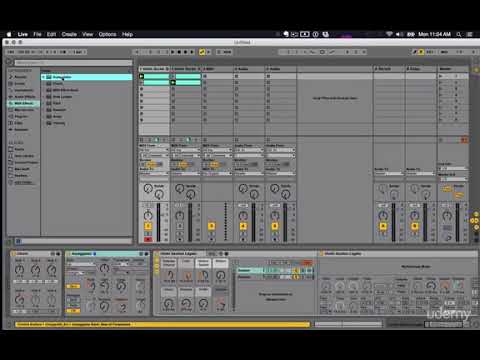
Task: Toggle the yellow Automation Arm button
Action: (202, 52)
